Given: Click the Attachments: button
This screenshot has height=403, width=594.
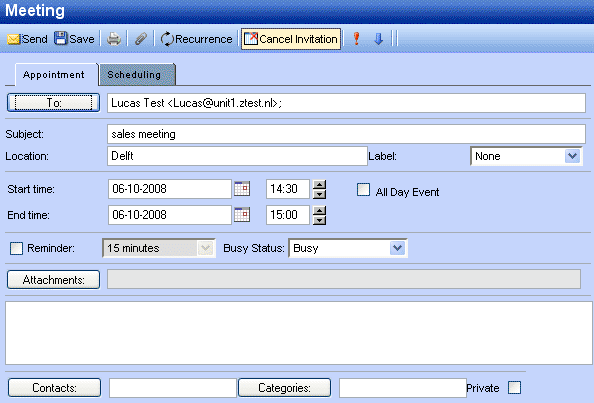Looking at the screenshot, I should (x=53, y=280).
